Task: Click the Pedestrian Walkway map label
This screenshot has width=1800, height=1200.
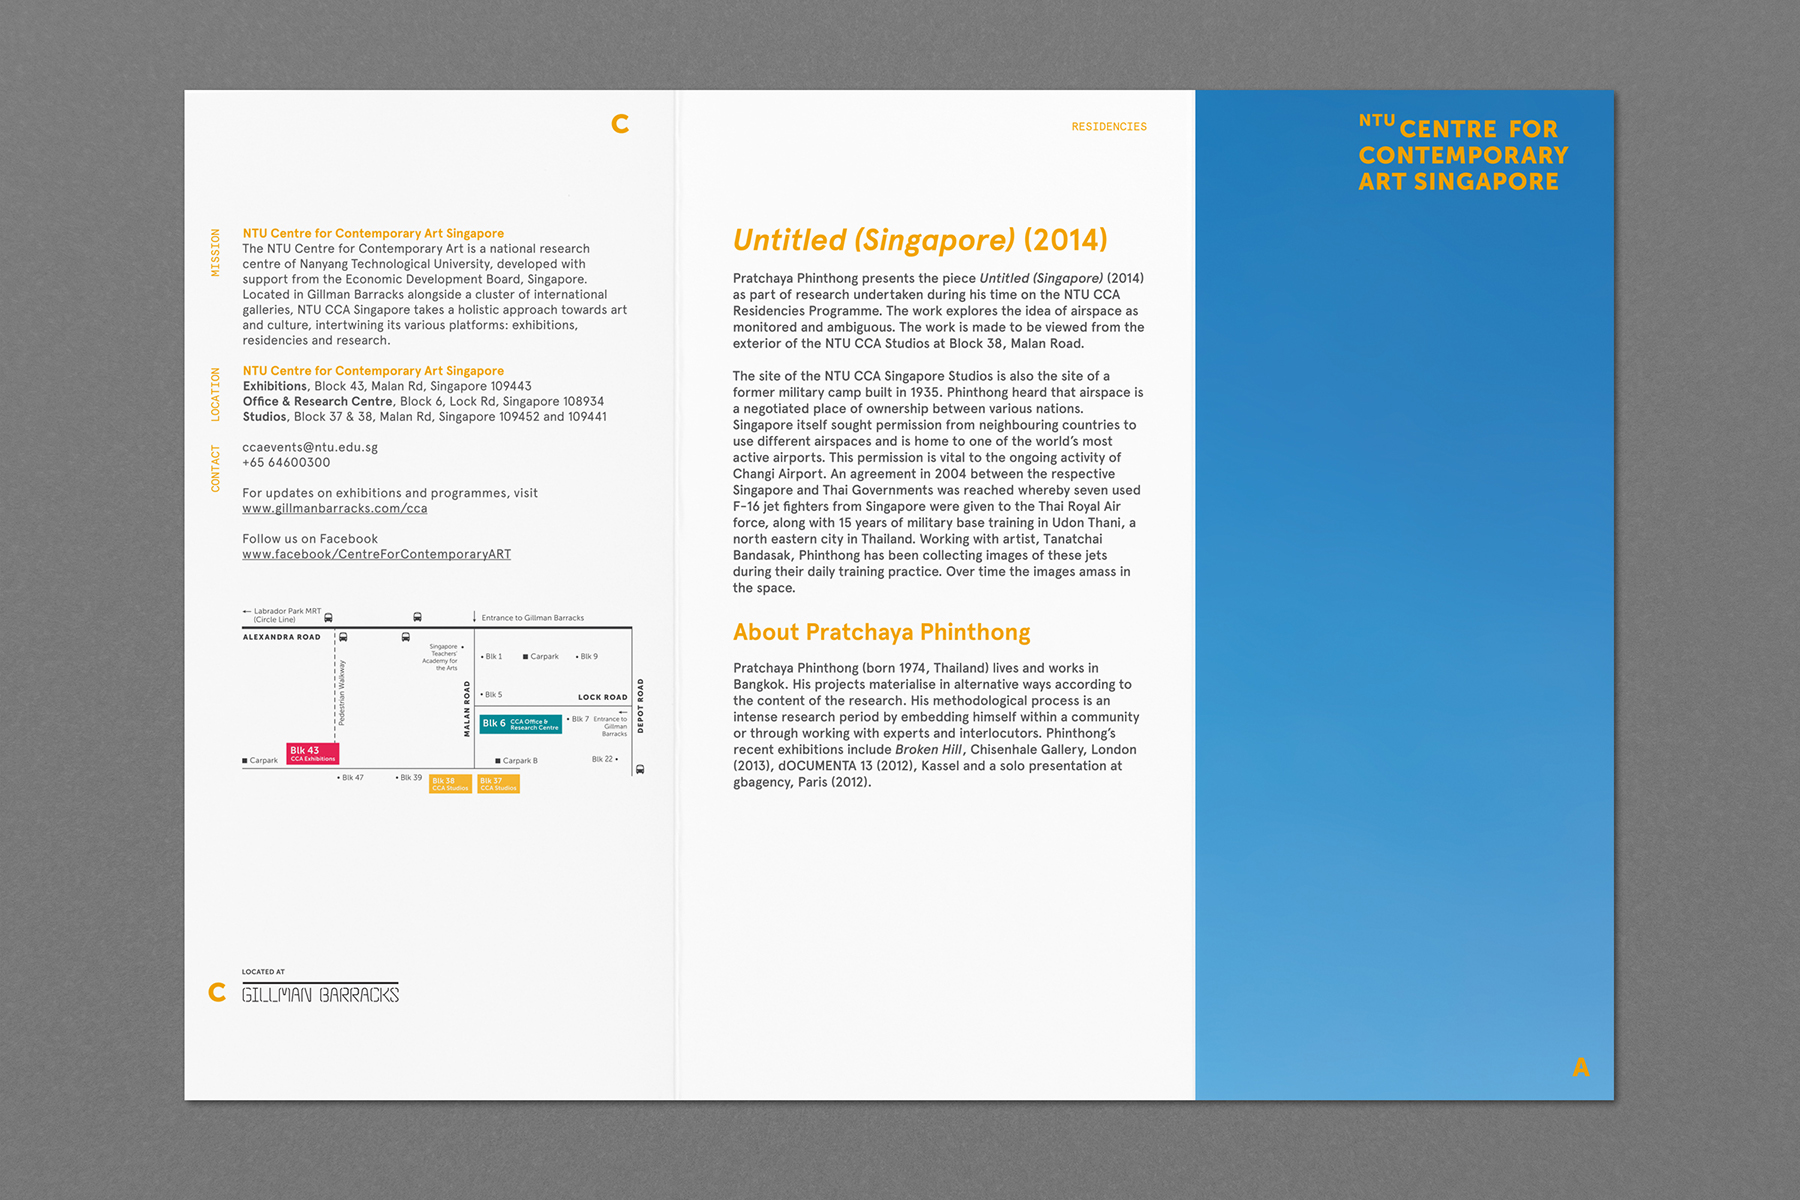Action: coord(342,692)
